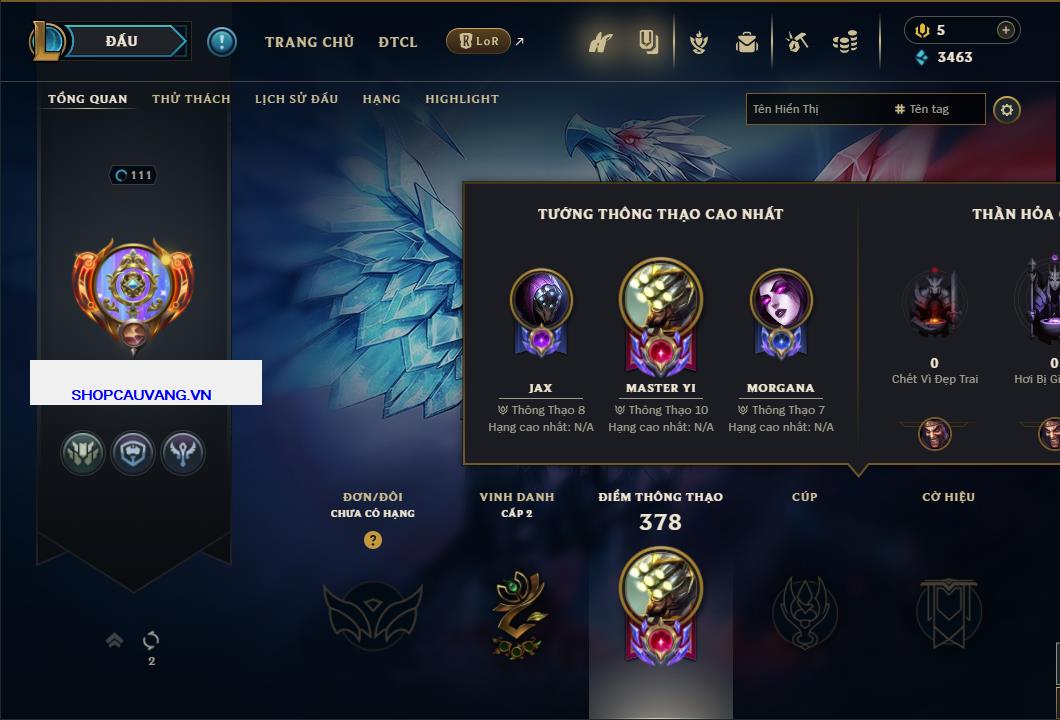Click the ĐẤU play button

(x=122, y=41)
